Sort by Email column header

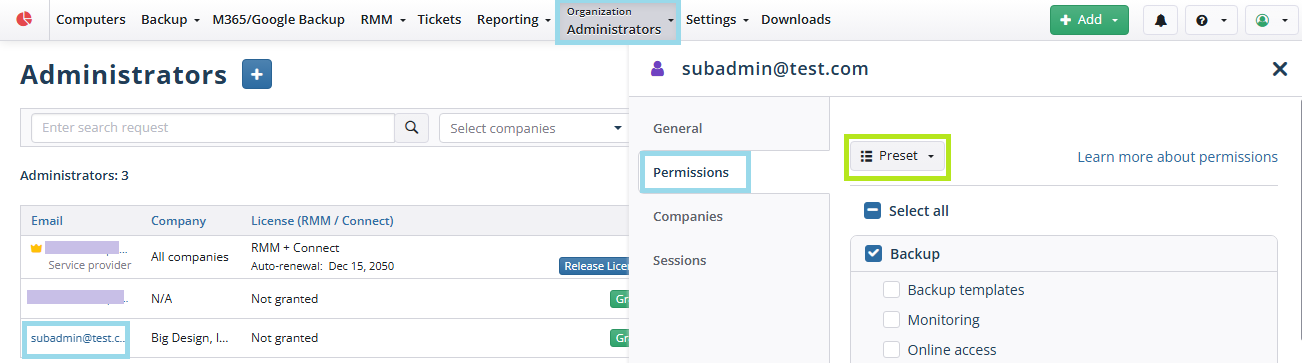coord(46,220)
